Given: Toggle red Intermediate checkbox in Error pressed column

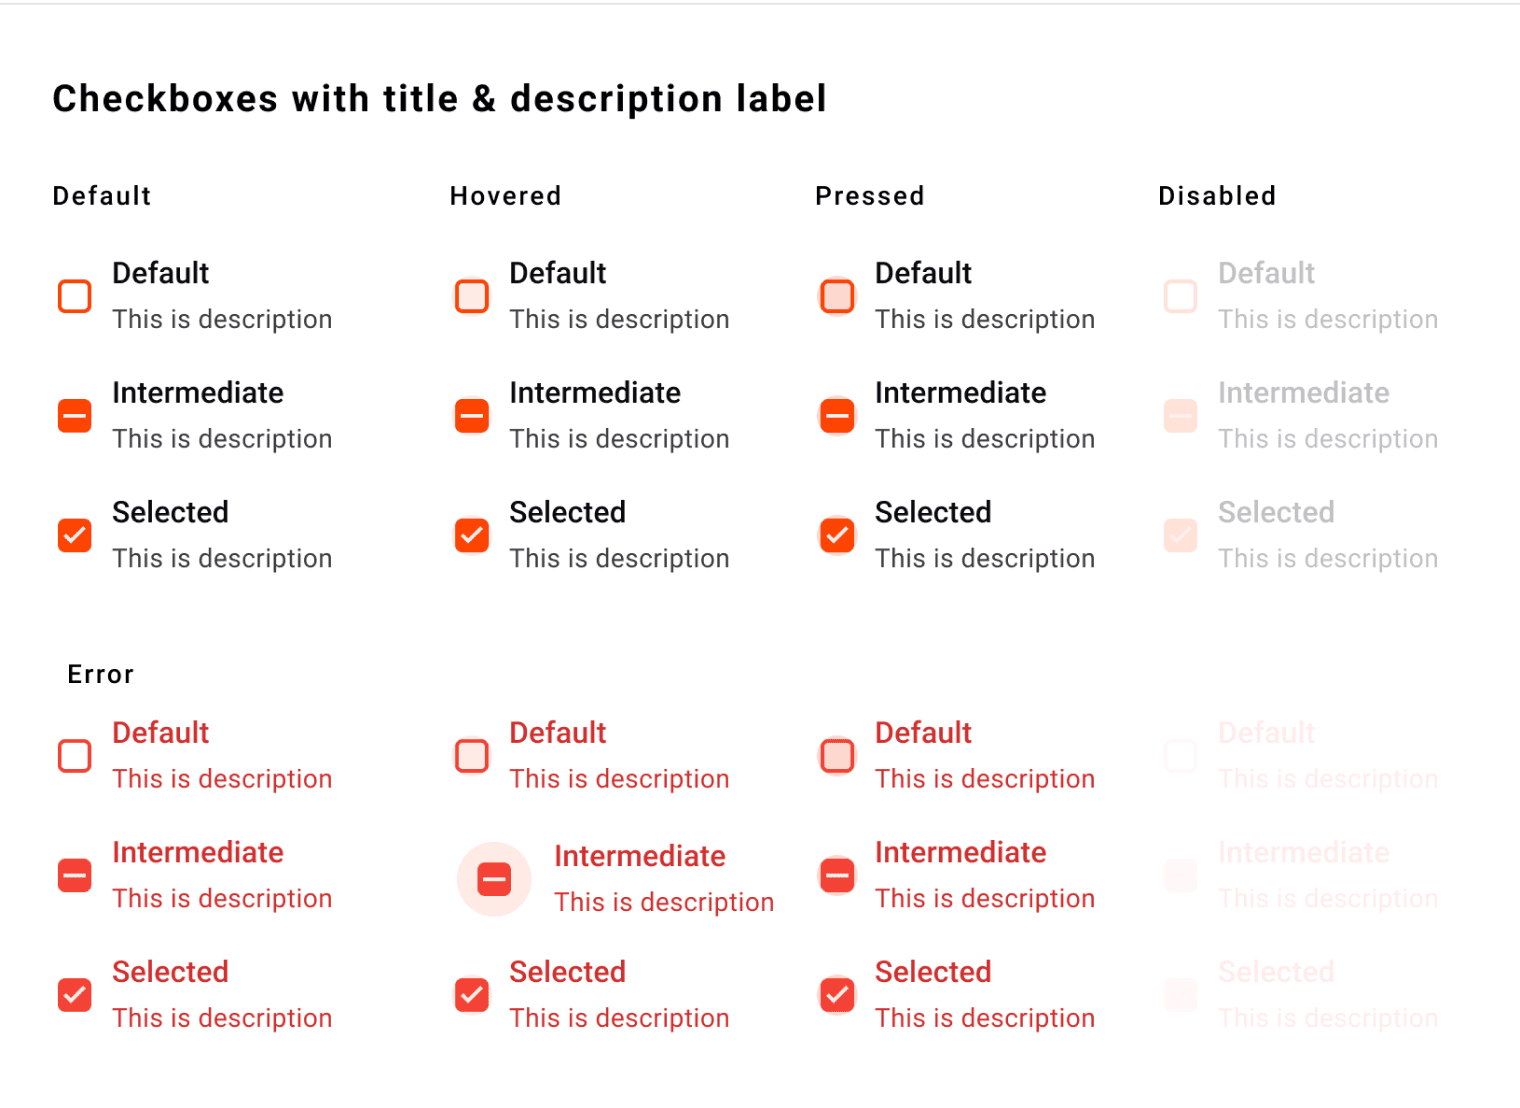Looking at the screenshot, I should pos(838,876).
